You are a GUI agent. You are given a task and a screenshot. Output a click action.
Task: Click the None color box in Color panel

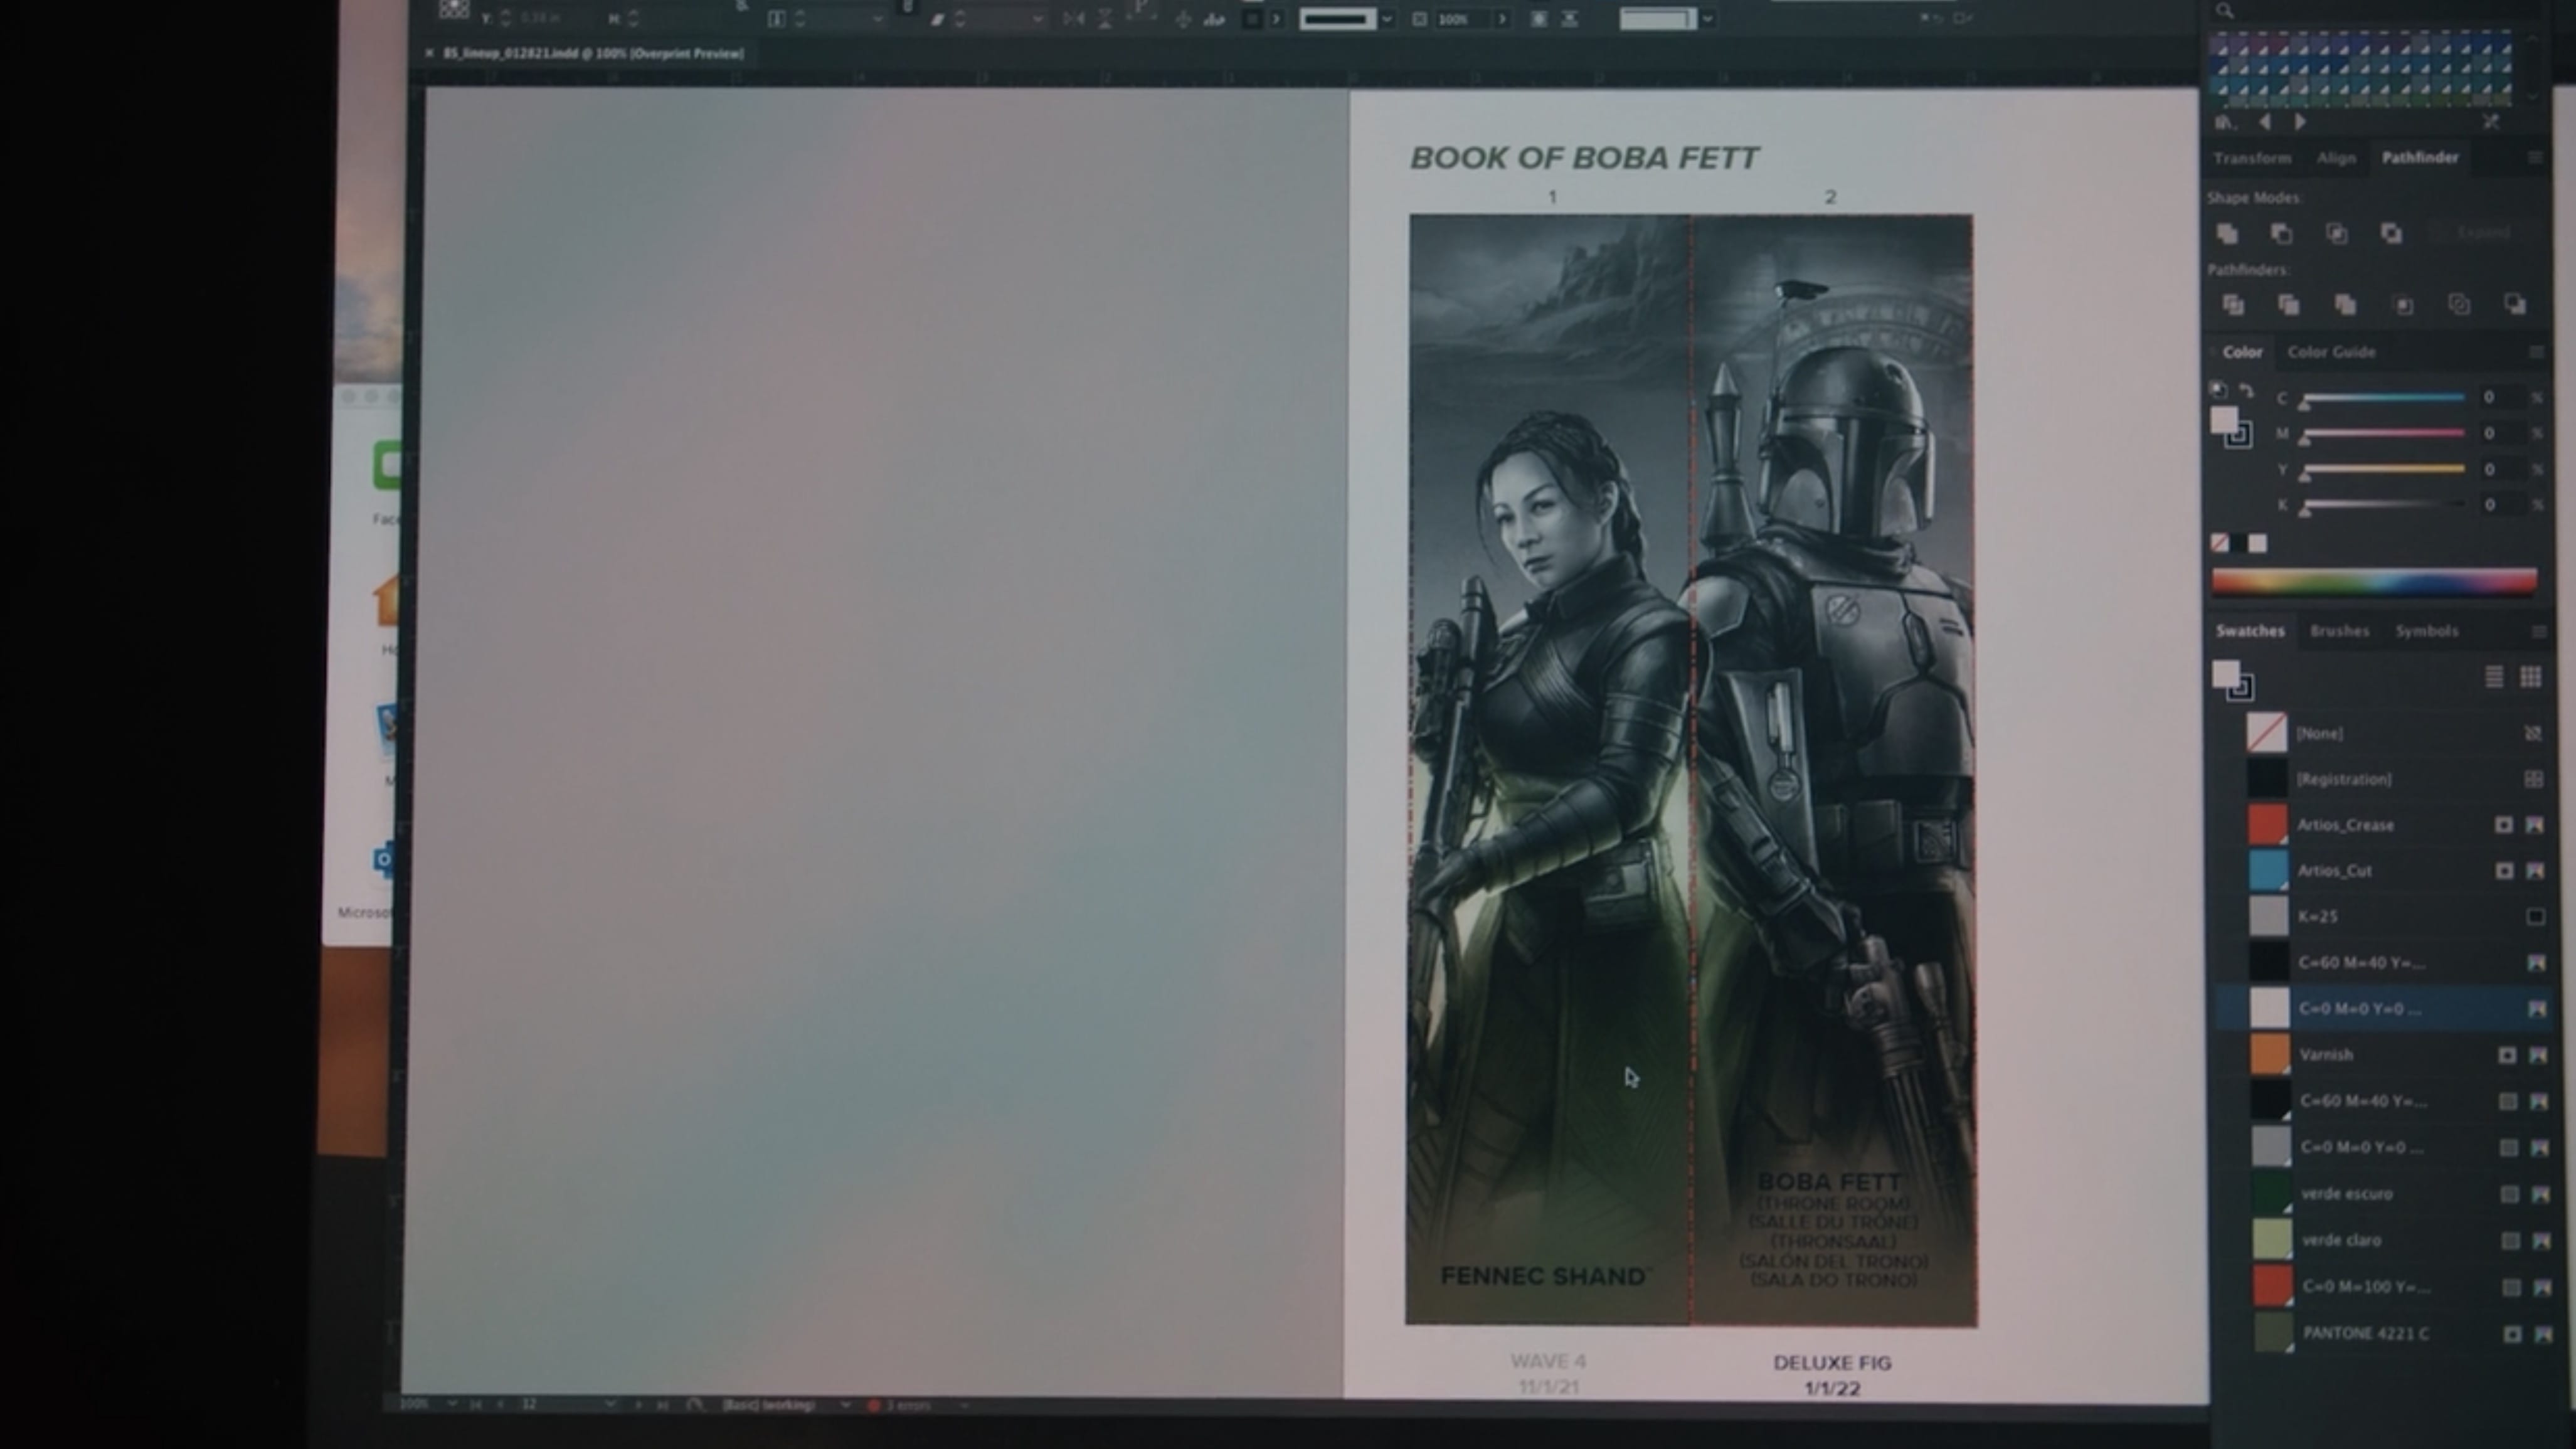coord(2219,543)
